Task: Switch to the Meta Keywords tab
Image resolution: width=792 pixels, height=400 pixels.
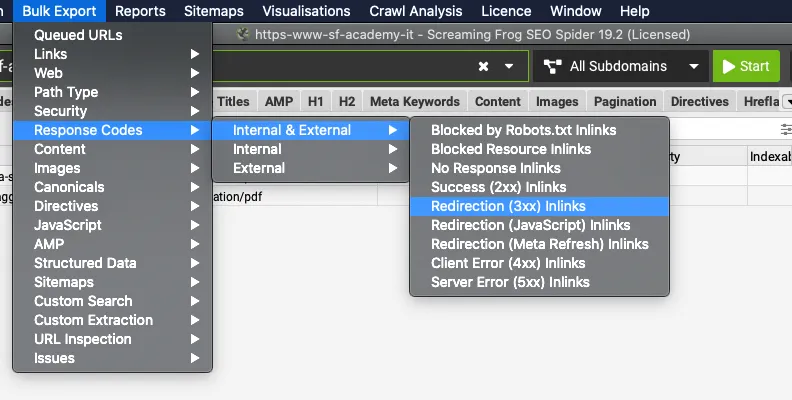Action: (x=414, y=101)
